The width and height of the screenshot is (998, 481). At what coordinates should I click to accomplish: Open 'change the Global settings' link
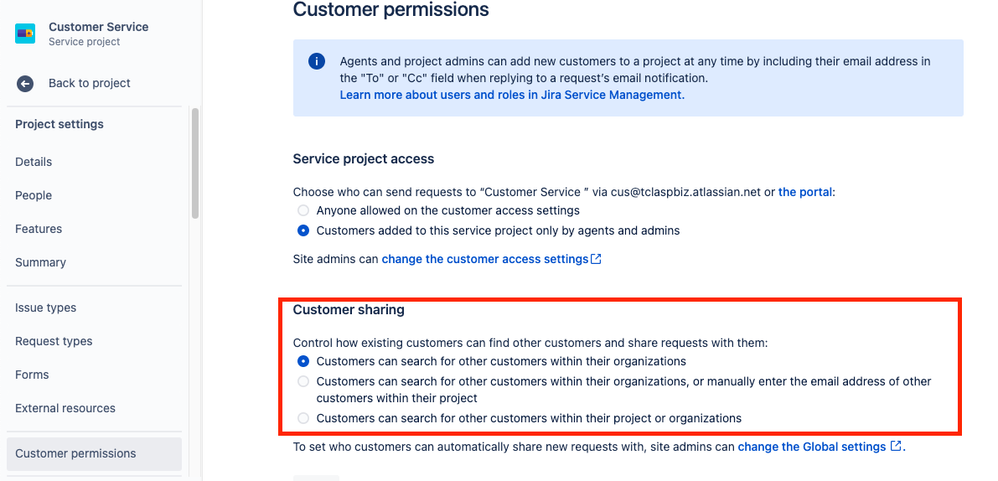click(x=812, y=447)
